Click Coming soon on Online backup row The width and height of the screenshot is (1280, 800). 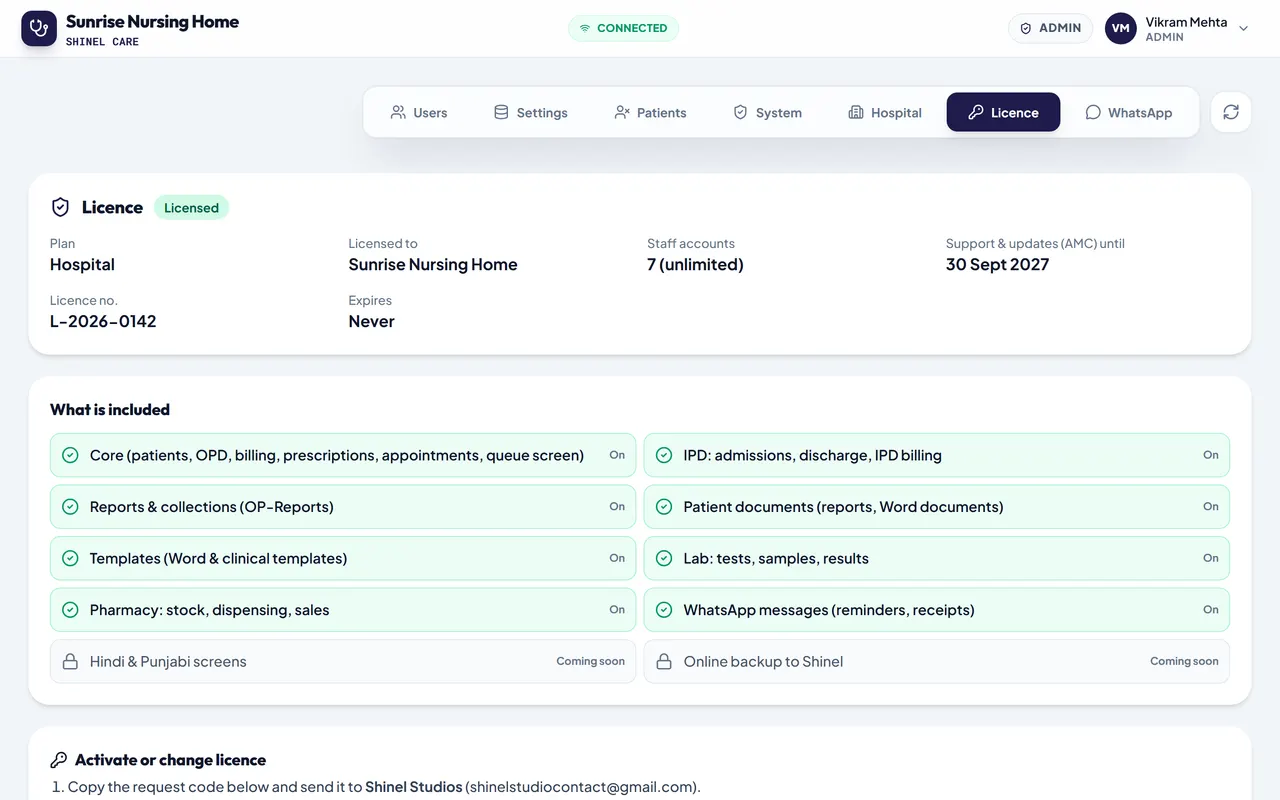[x=1184, y=661]
